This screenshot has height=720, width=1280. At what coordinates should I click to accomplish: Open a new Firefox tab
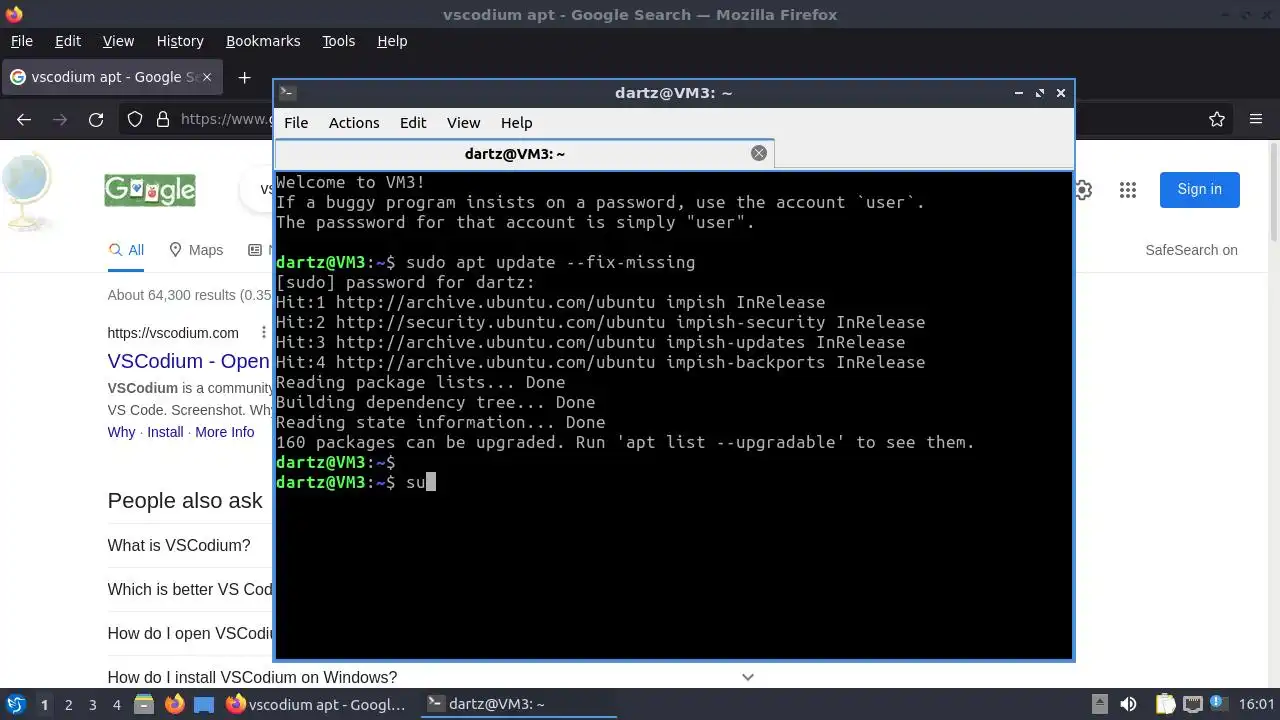point(244,77)
